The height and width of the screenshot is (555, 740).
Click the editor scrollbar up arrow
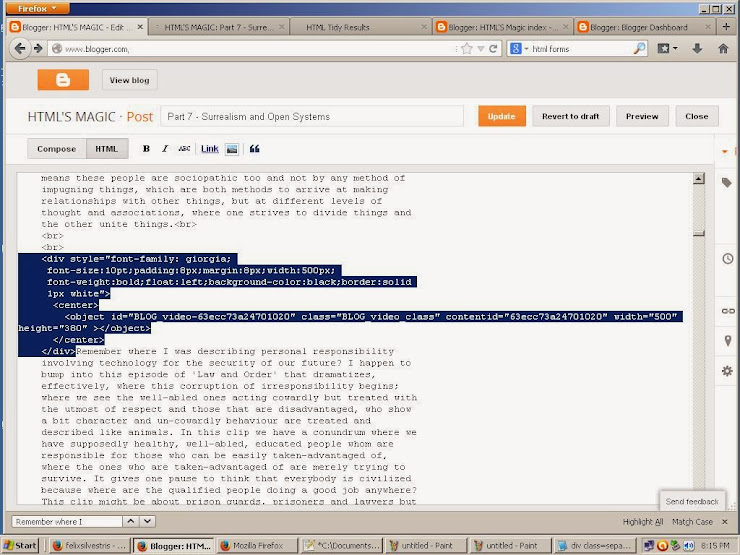[699, 178]
